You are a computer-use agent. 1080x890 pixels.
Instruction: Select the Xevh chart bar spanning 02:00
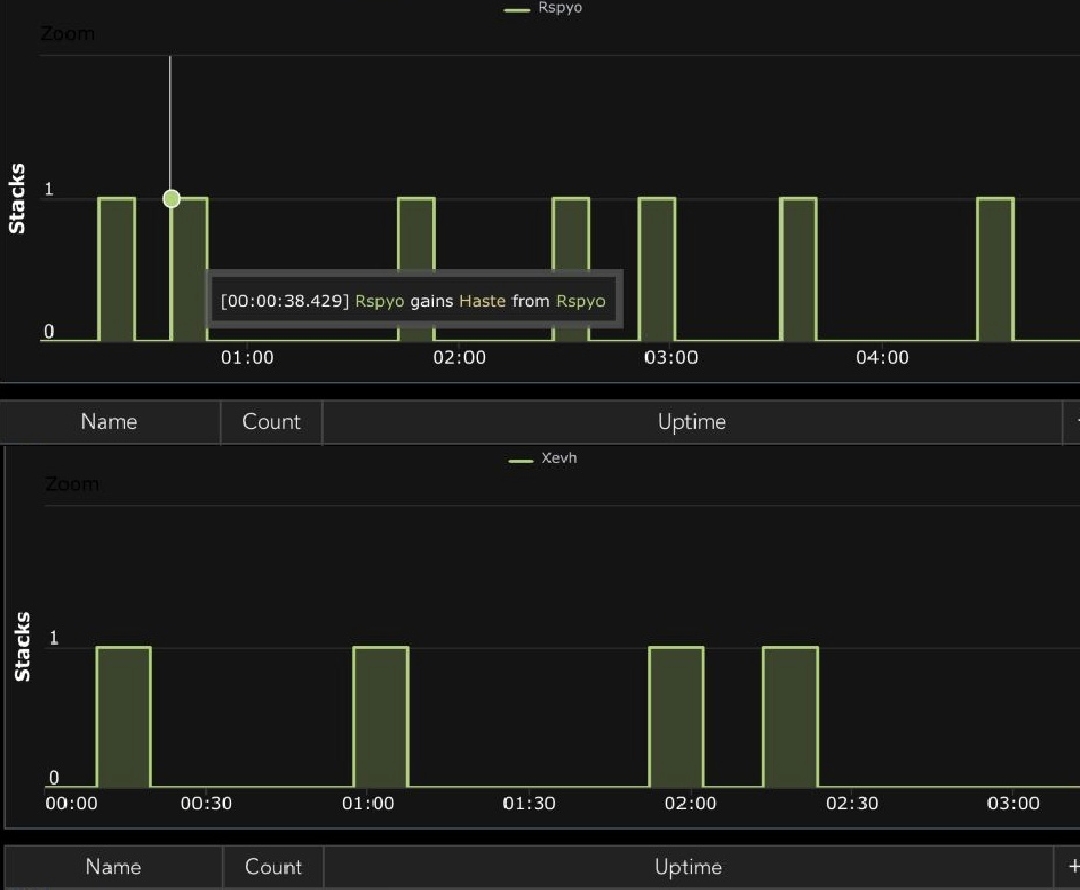[676, 716]
